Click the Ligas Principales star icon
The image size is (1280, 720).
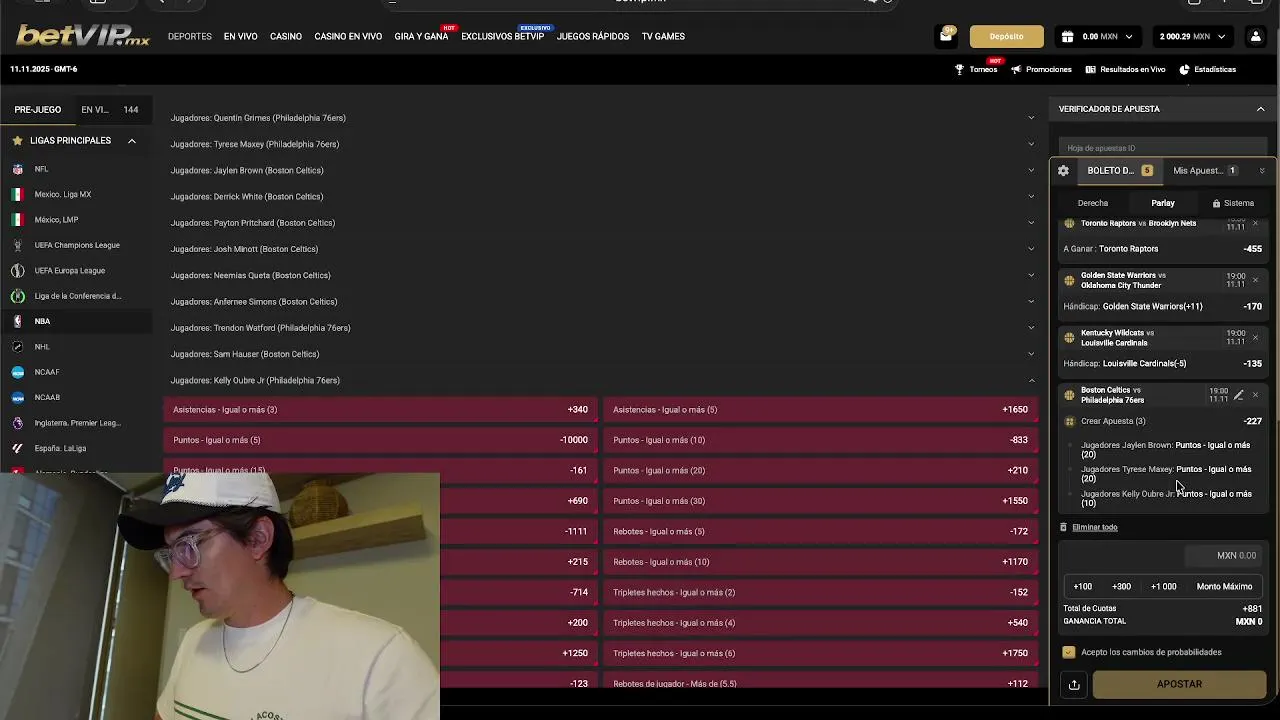[x=17, y=141]
